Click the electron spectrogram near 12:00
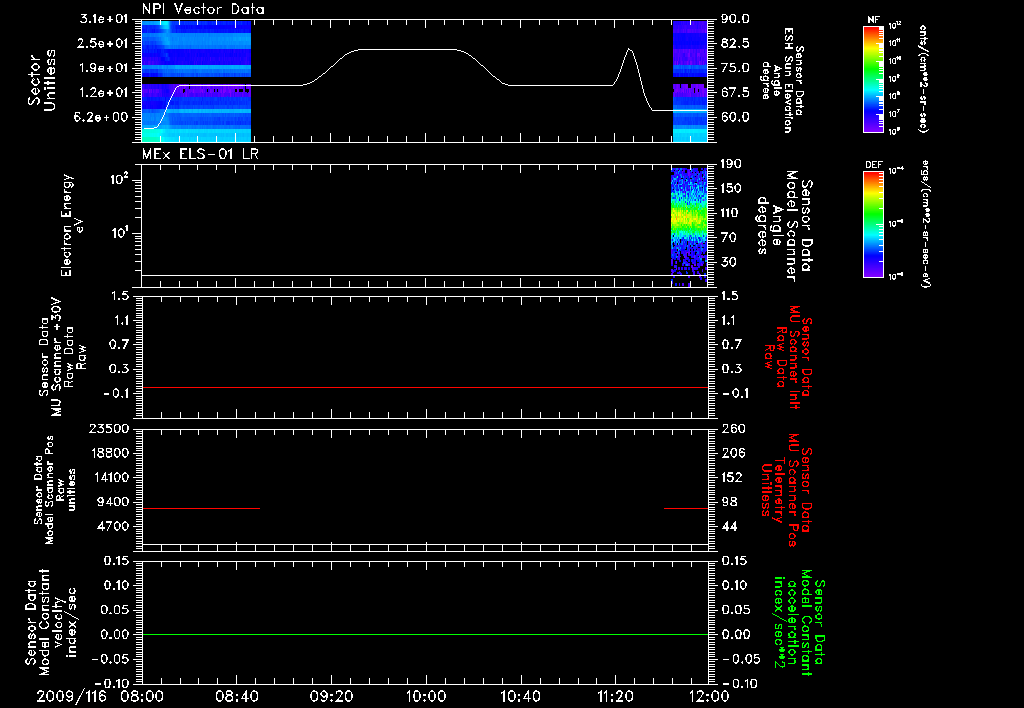Screen dimensions: 1024x708 pos(689,227)
